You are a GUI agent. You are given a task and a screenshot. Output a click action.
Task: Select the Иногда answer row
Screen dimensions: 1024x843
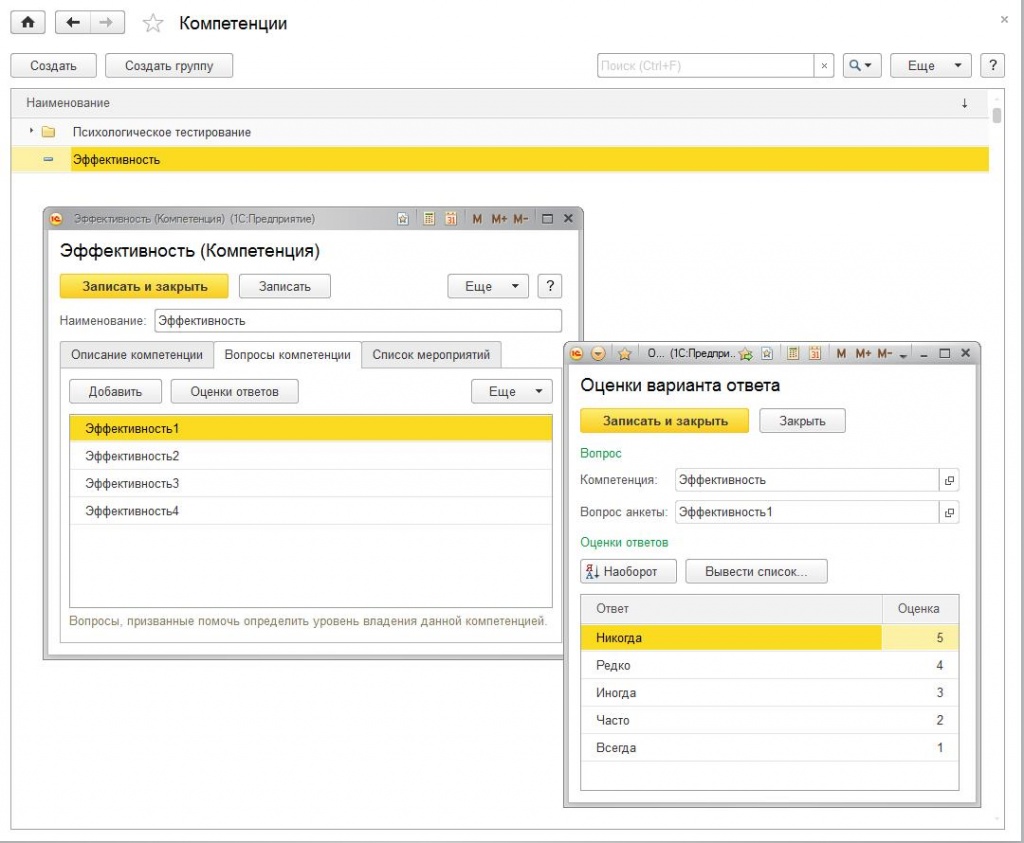(x=769, y=693)
